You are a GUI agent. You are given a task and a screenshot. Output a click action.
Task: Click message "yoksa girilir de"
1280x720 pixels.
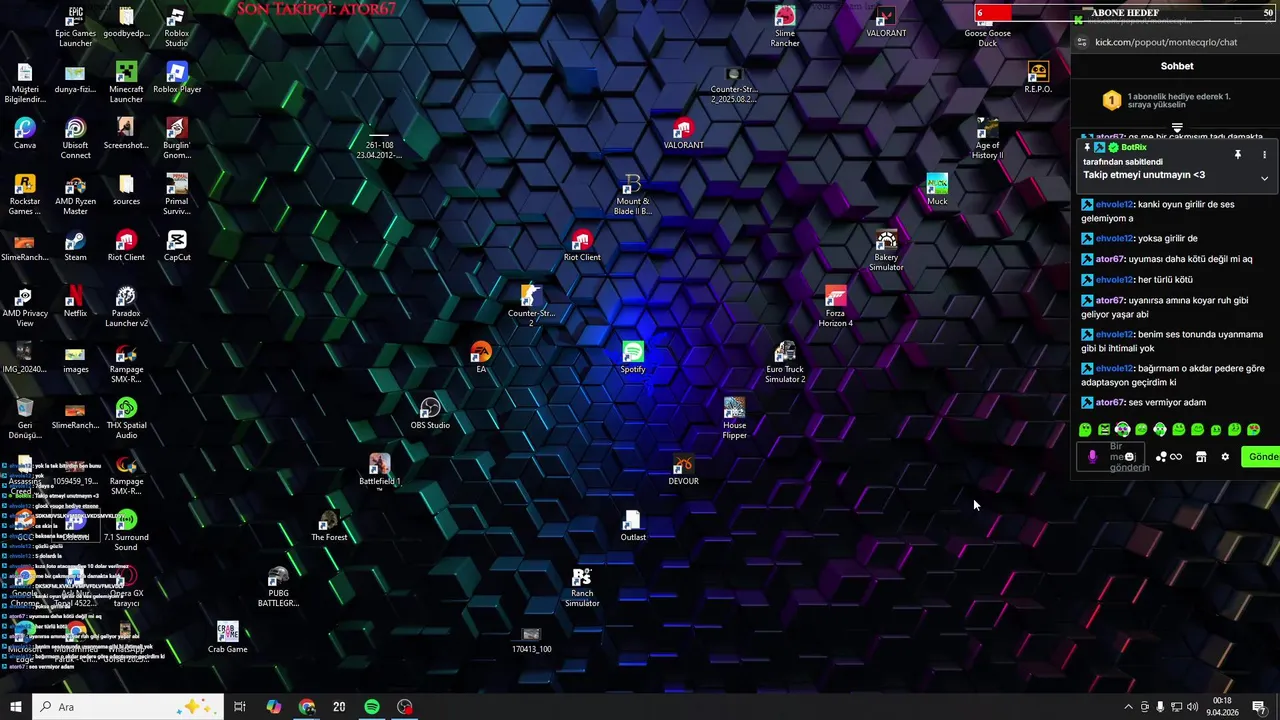pyautogui.click(x=1167, y=238)
